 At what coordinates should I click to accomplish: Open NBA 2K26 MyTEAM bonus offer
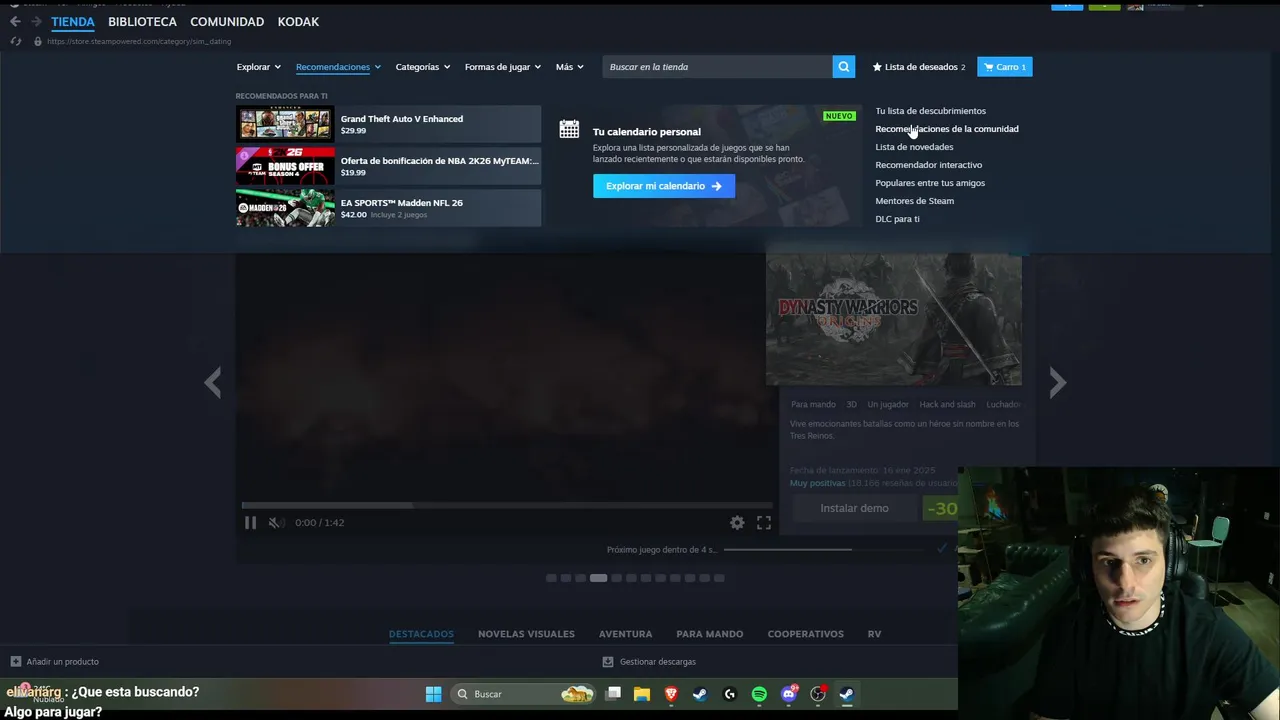click(x=388, y=166)
